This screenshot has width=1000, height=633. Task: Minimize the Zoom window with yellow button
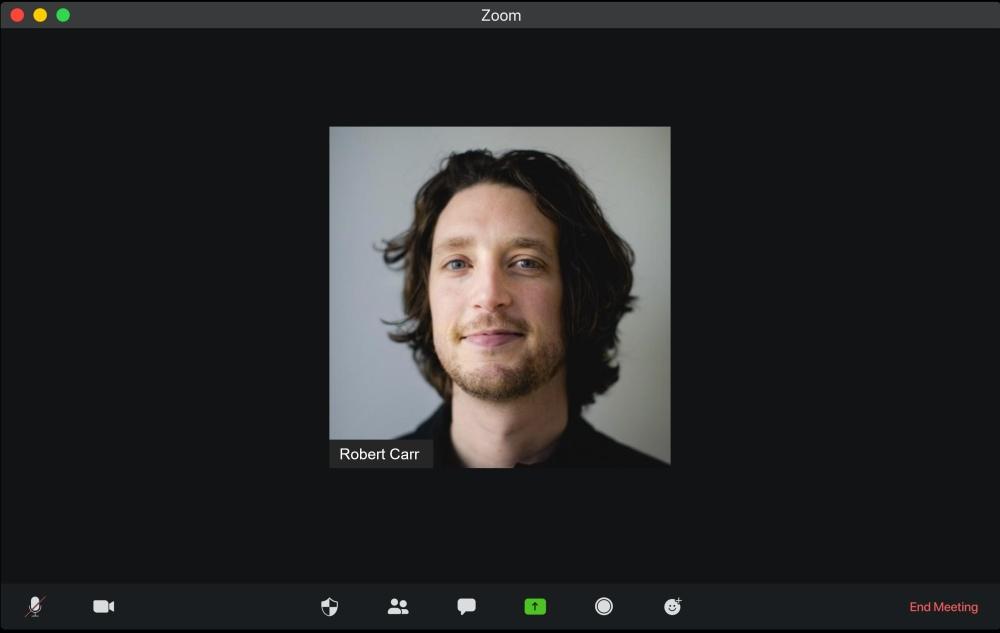[x=40, y=15]
